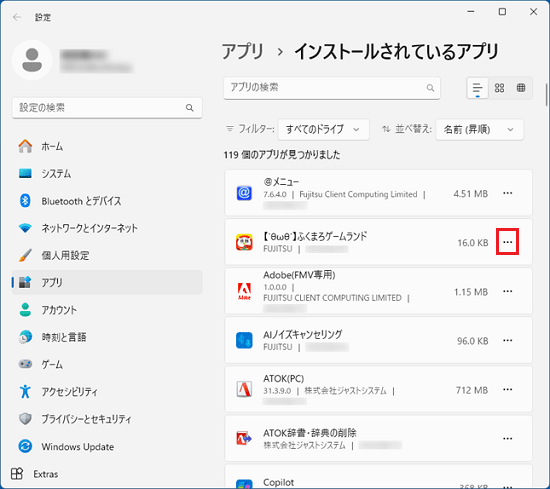Select アプリ in the sidebar

tap(107, 282)
